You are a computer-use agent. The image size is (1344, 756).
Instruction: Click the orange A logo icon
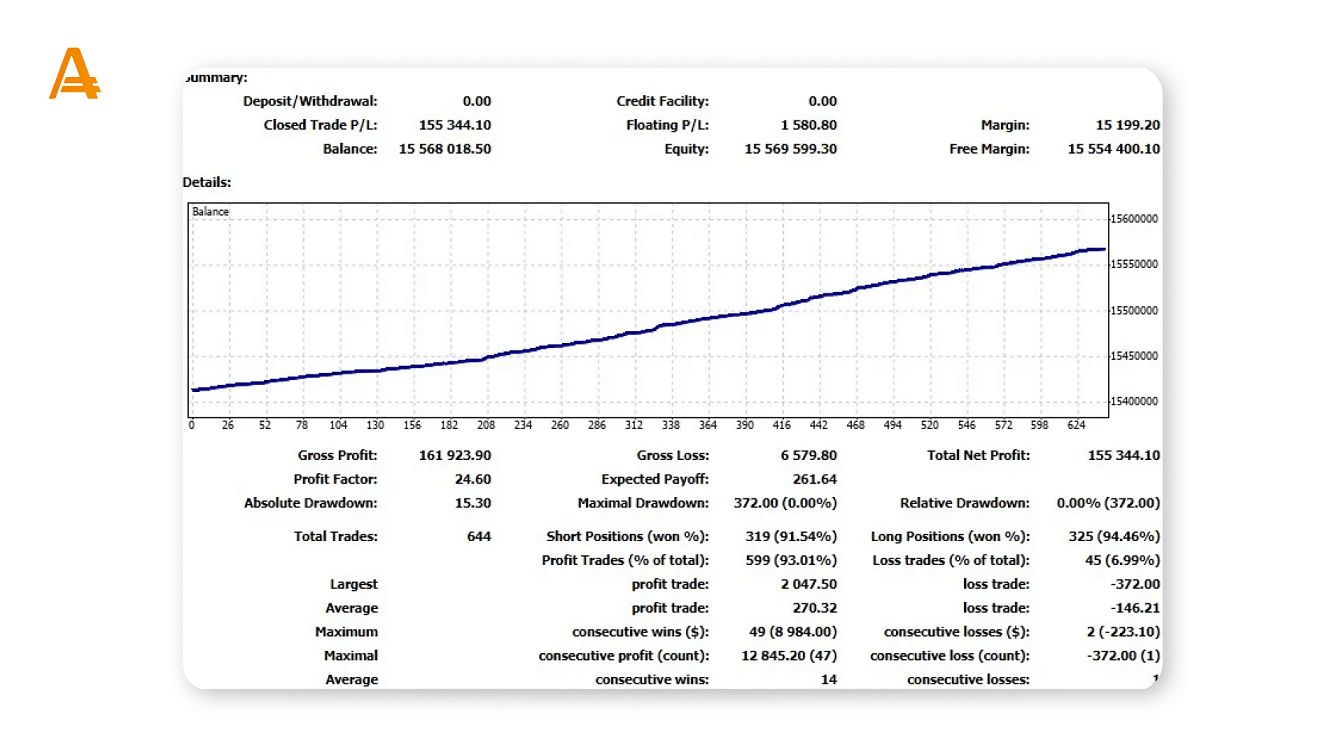tap(74, 74)
